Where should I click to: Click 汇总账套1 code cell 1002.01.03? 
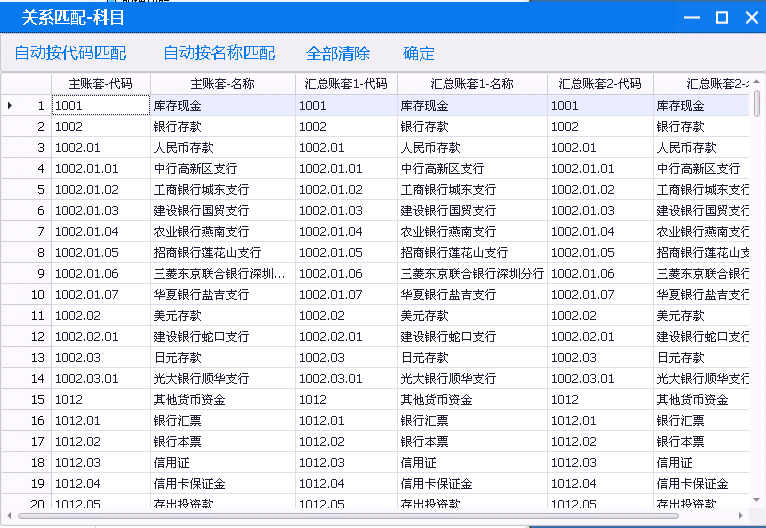[x=346, y=211]
